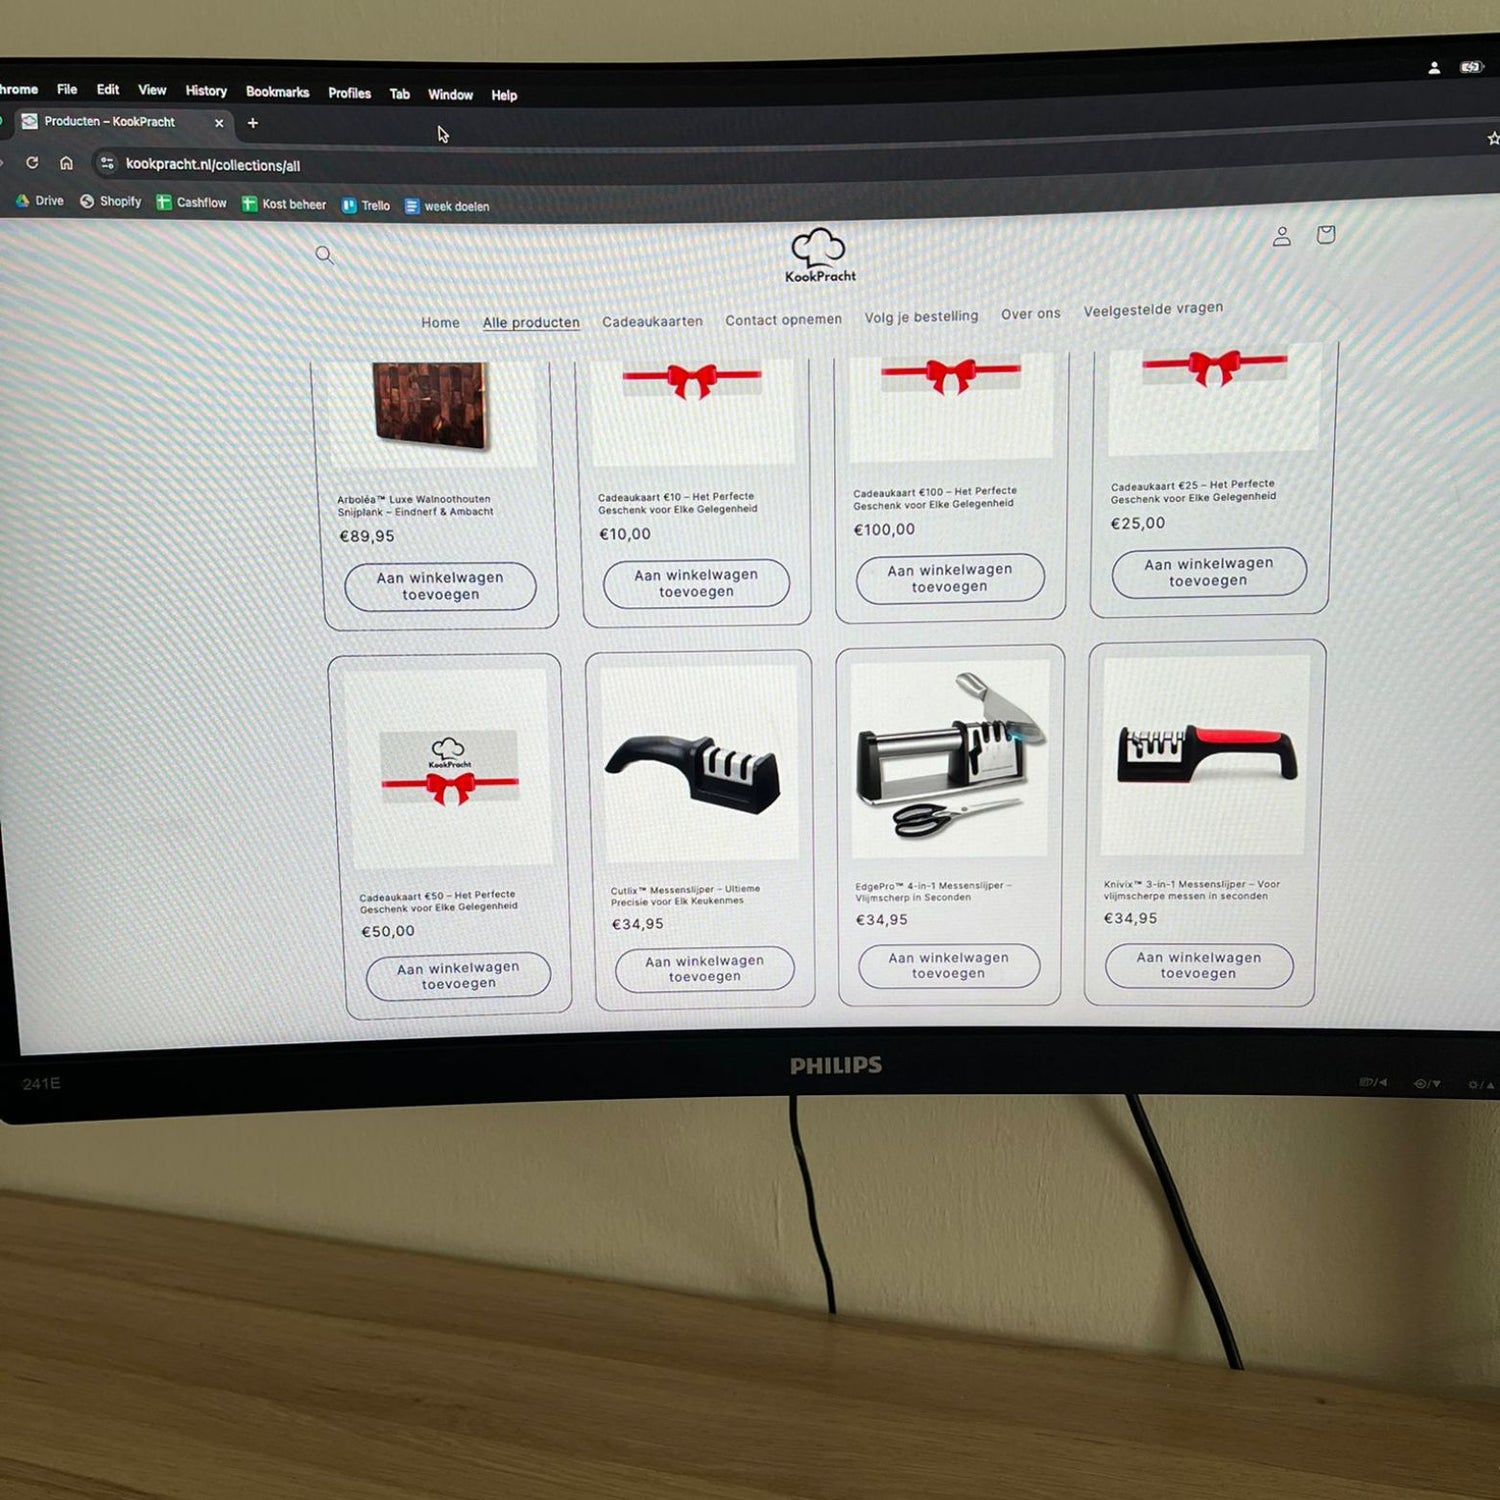
Task: Add Arboléa snijplank to cart
Action: 440,586
